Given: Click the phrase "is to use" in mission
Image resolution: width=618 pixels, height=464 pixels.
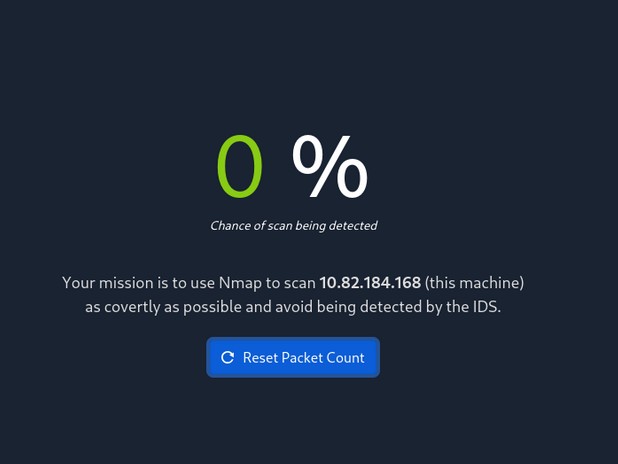Looking at the screenshot, I should pos(185,283).
